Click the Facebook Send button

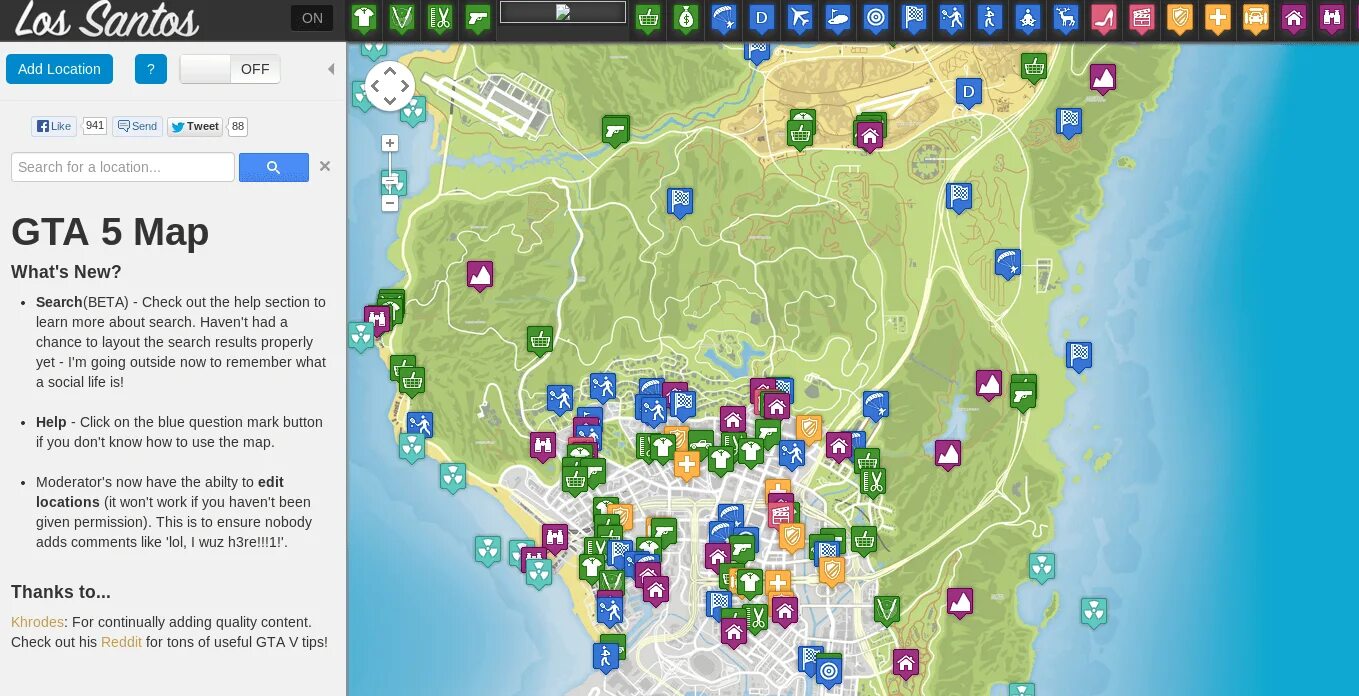[x=137, y=126]
